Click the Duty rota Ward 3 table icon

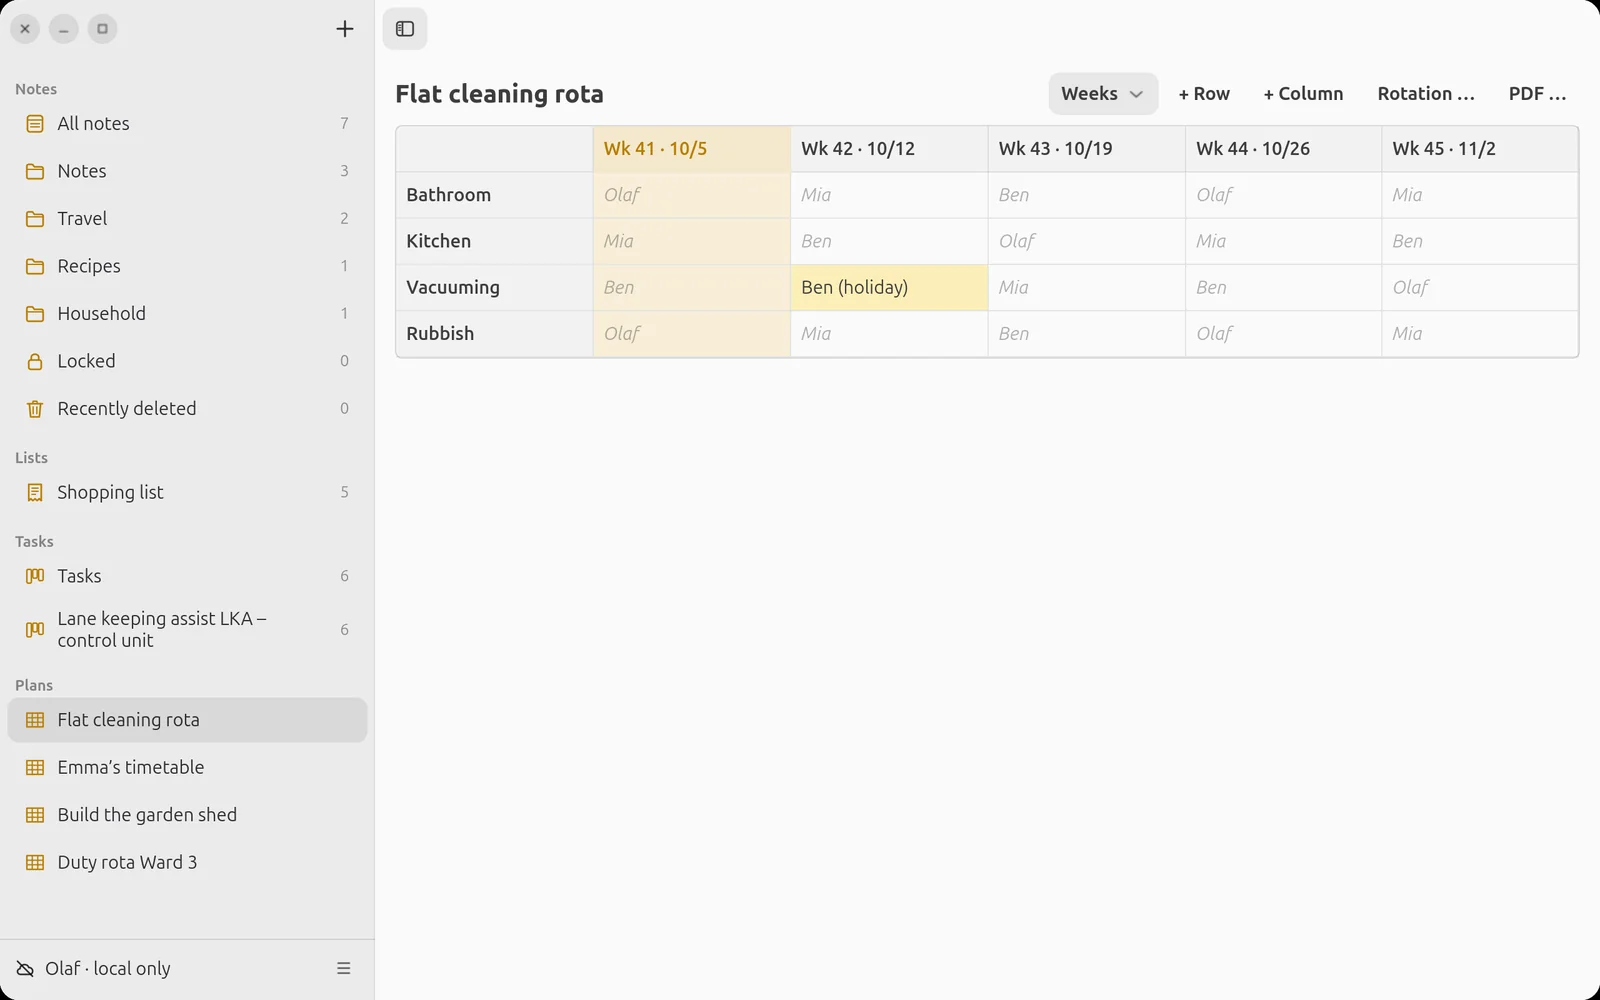pos(35,862)
